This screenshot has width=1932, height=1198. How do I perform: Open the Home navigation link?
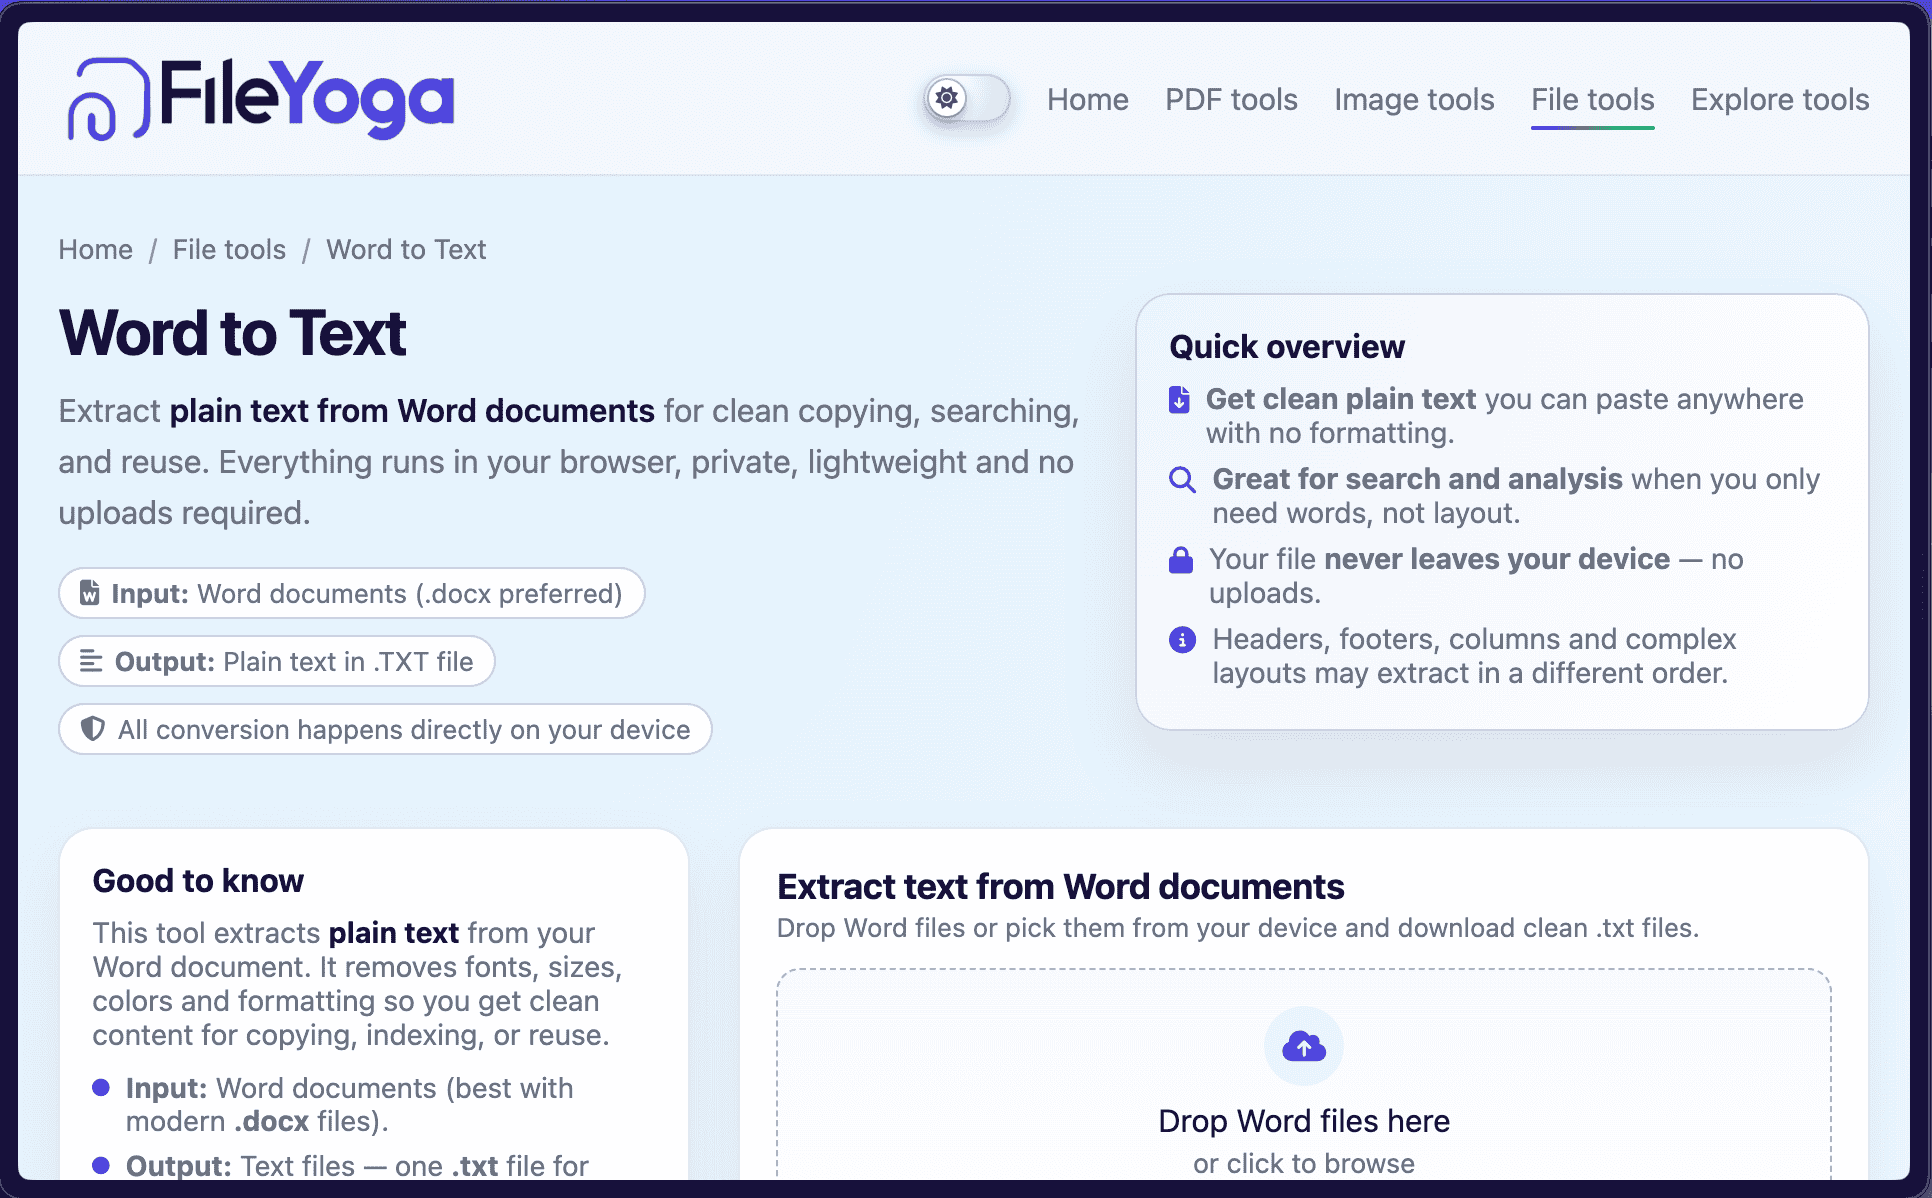click(1087, 100)
